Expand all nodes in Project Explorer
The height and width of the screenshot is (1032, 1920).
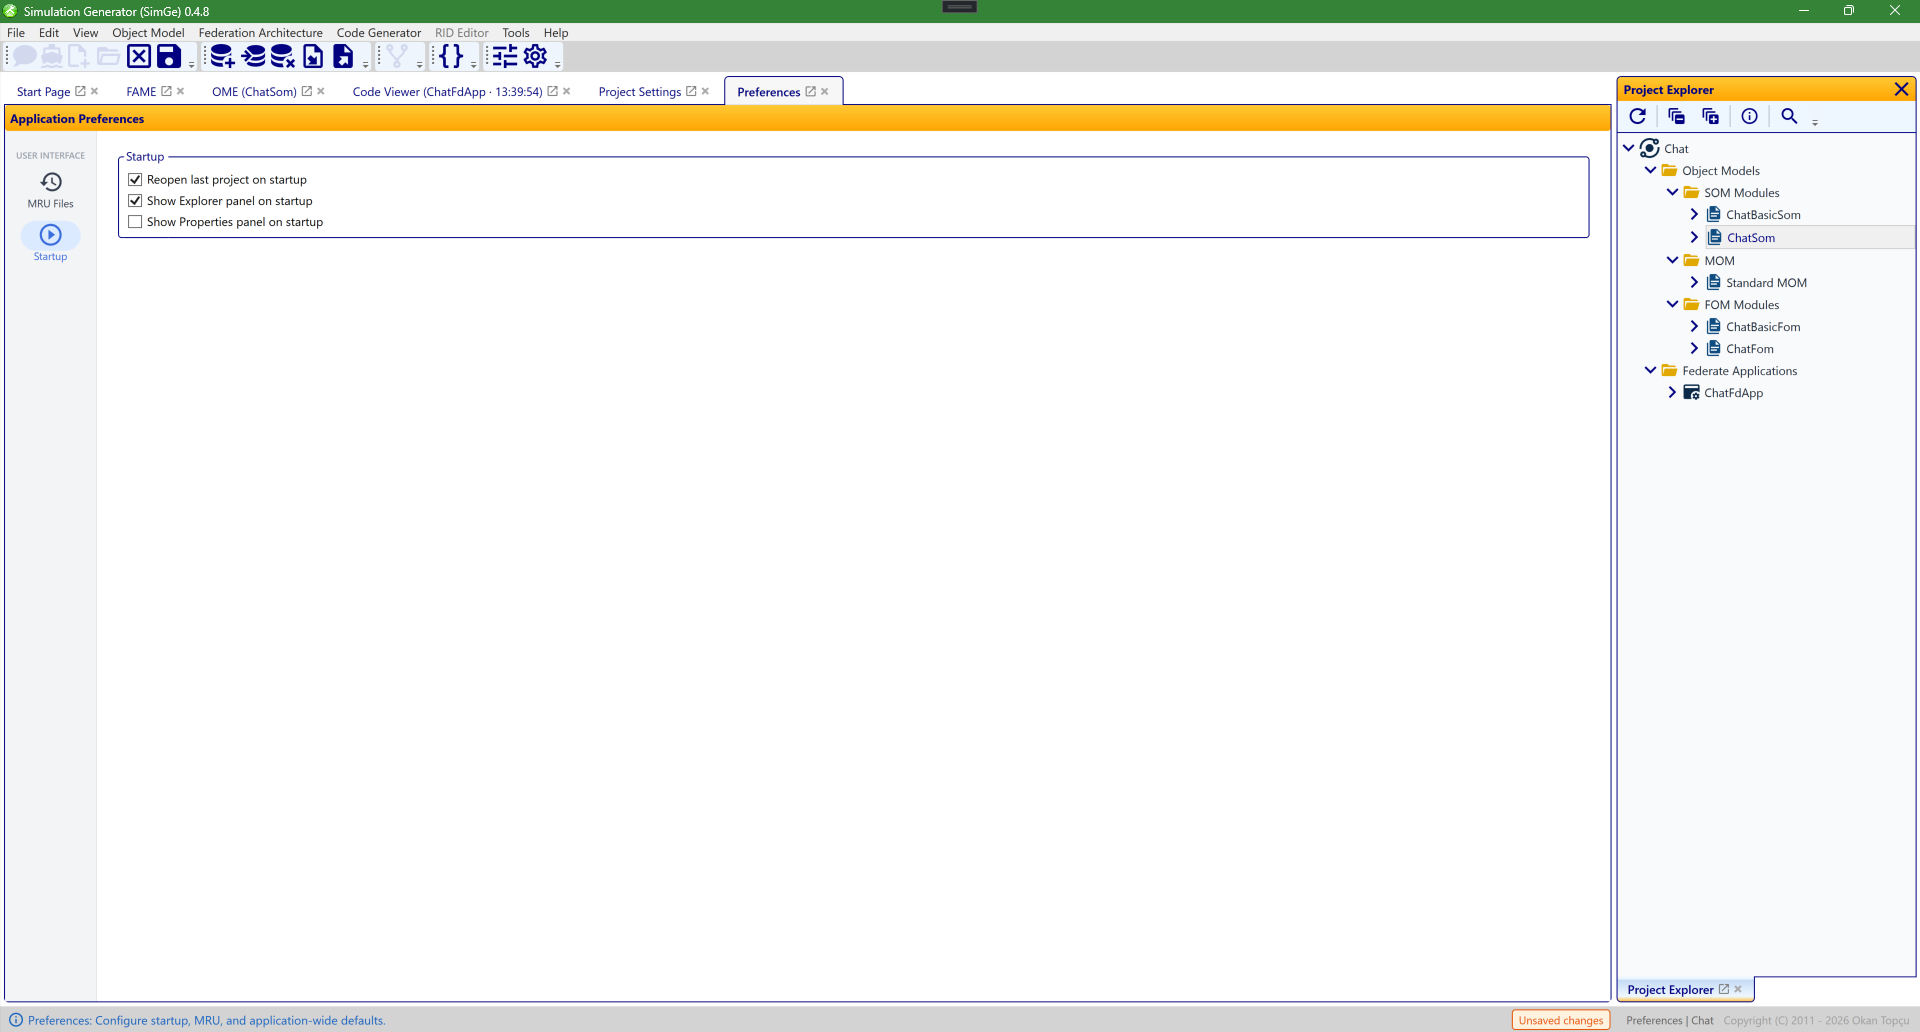coord(1711,116)
